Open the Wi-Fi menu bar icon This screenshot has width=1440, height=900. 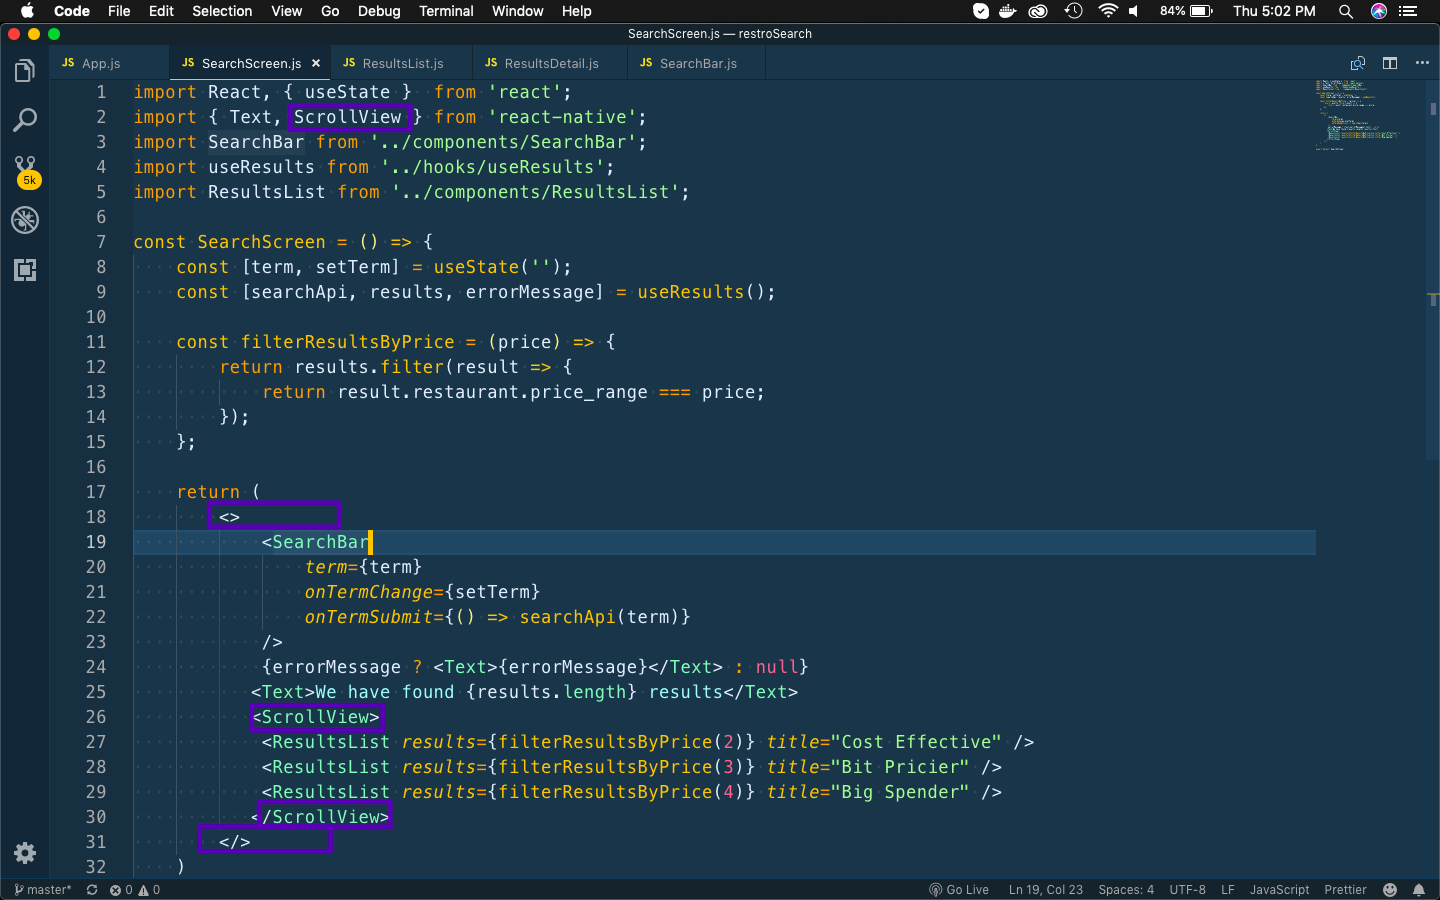pos(1107,11)
